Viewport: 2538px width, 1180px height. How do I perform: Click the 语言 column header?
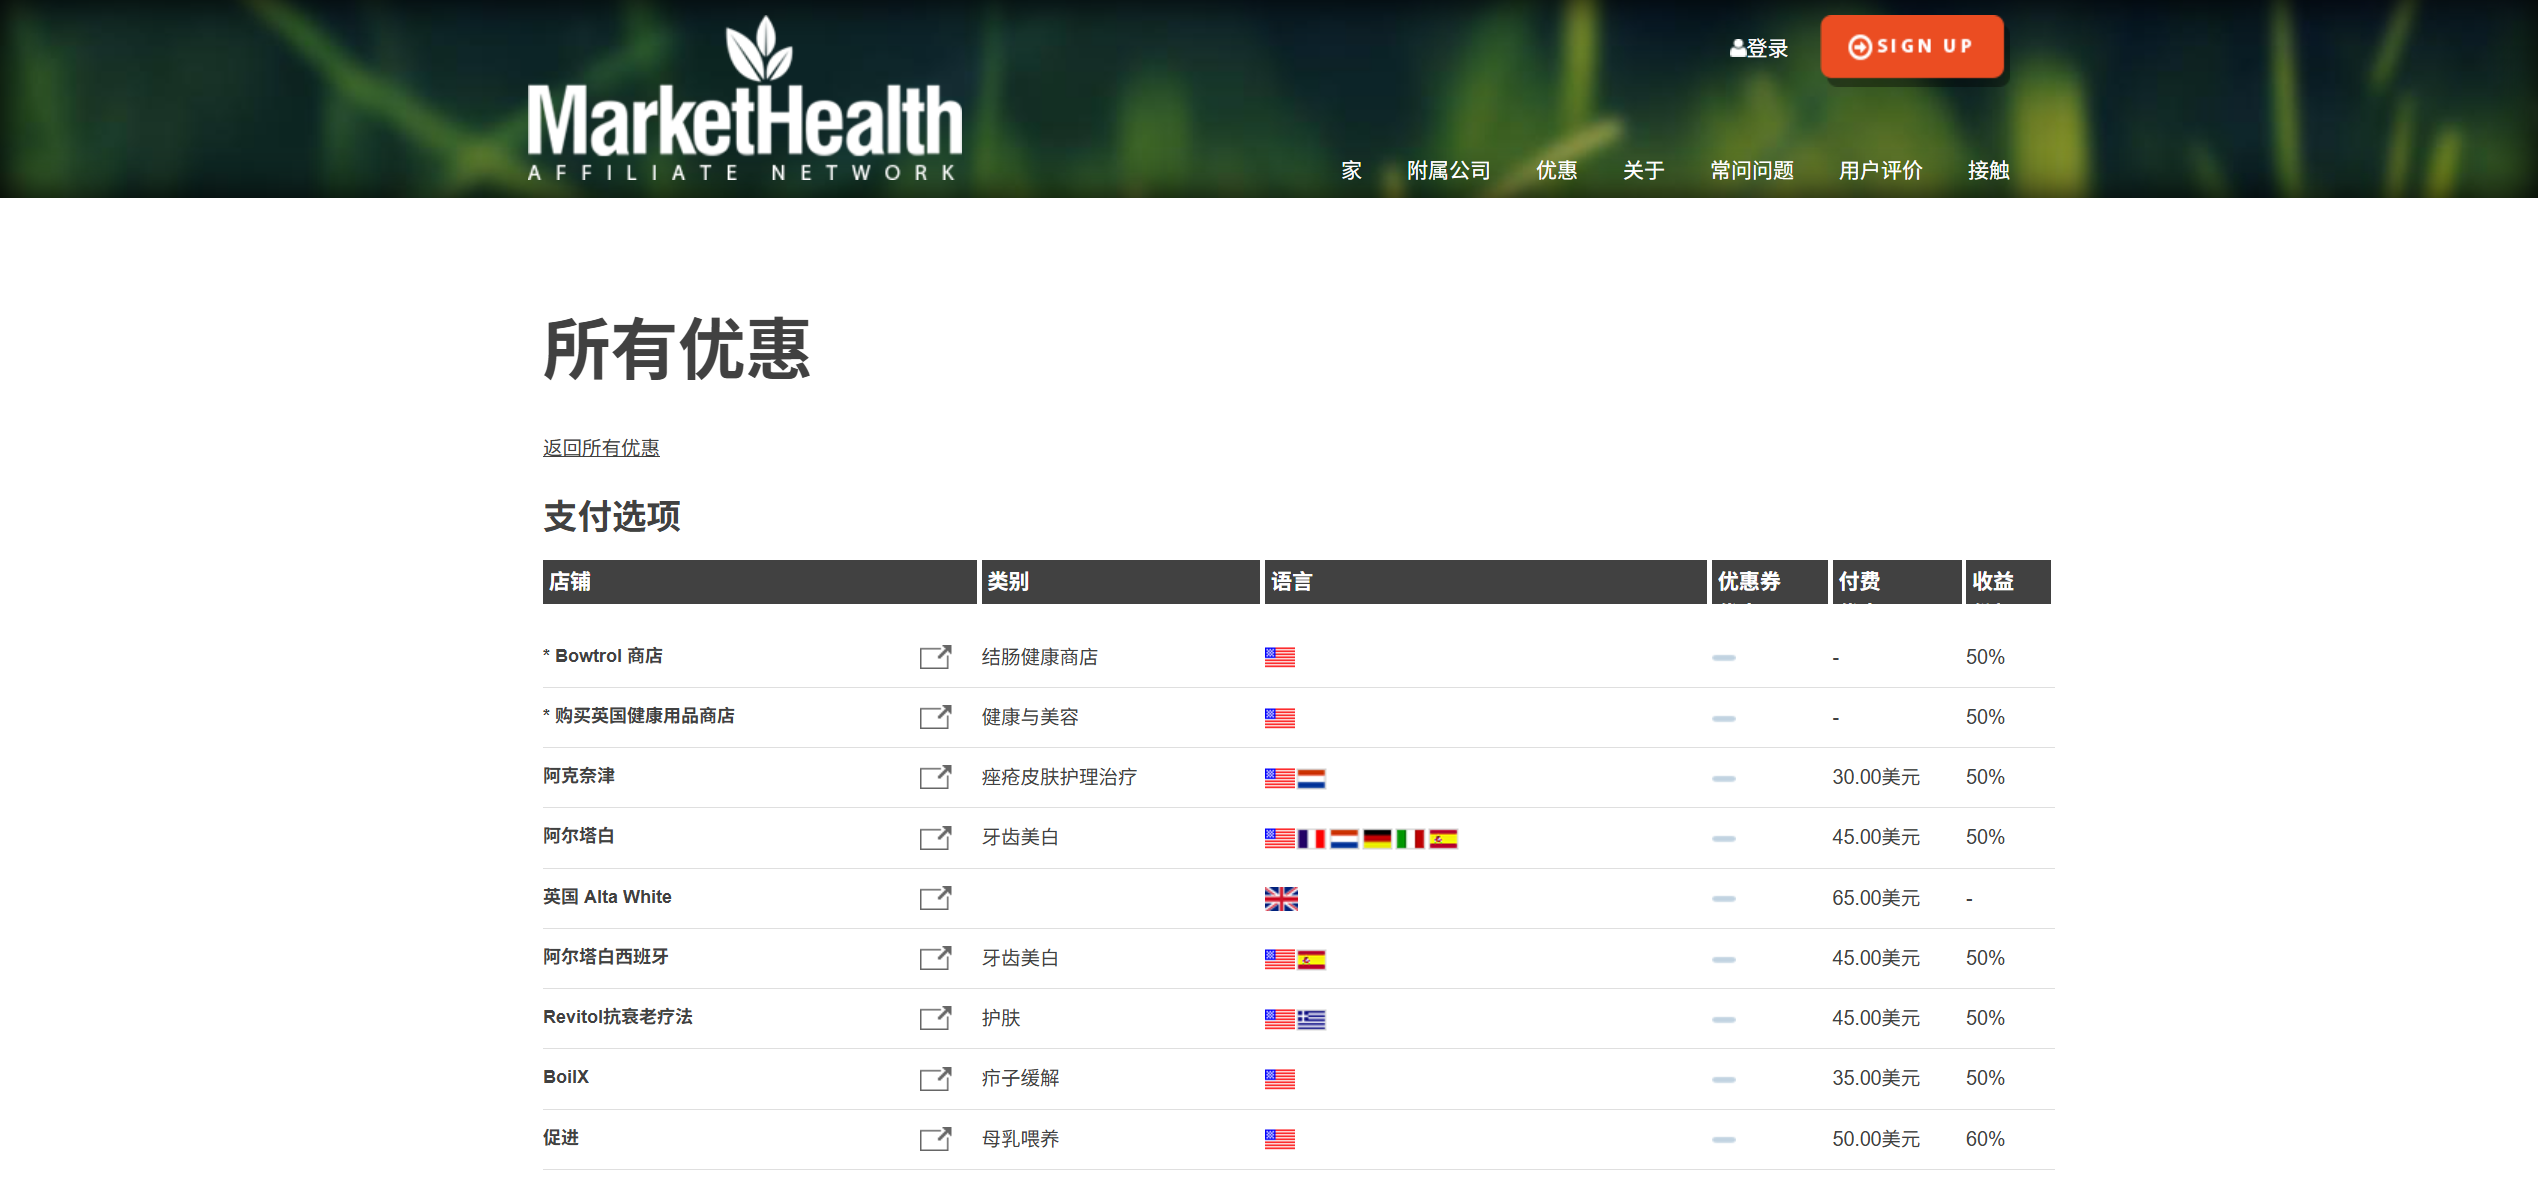(x=1485, y=581)
